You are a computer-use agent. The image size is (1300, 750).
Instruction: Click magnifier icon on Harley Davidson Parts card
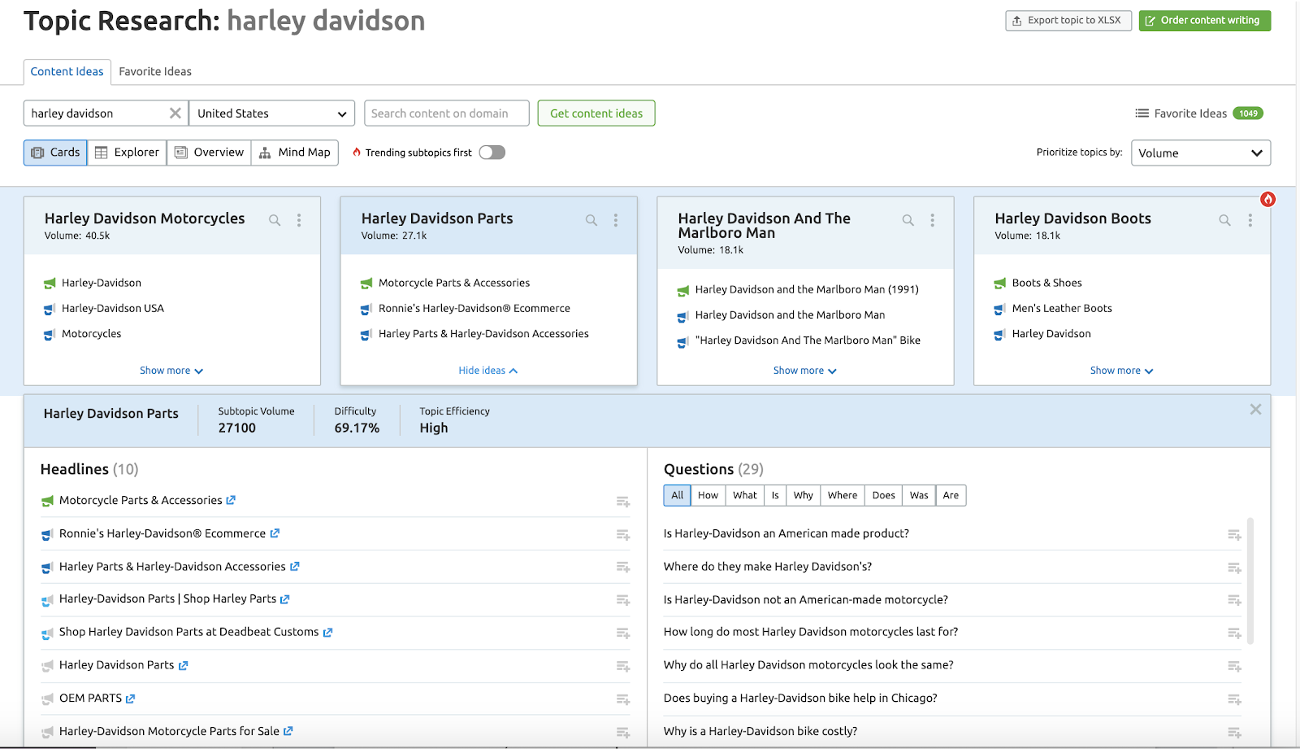click(x=591, y=220)
